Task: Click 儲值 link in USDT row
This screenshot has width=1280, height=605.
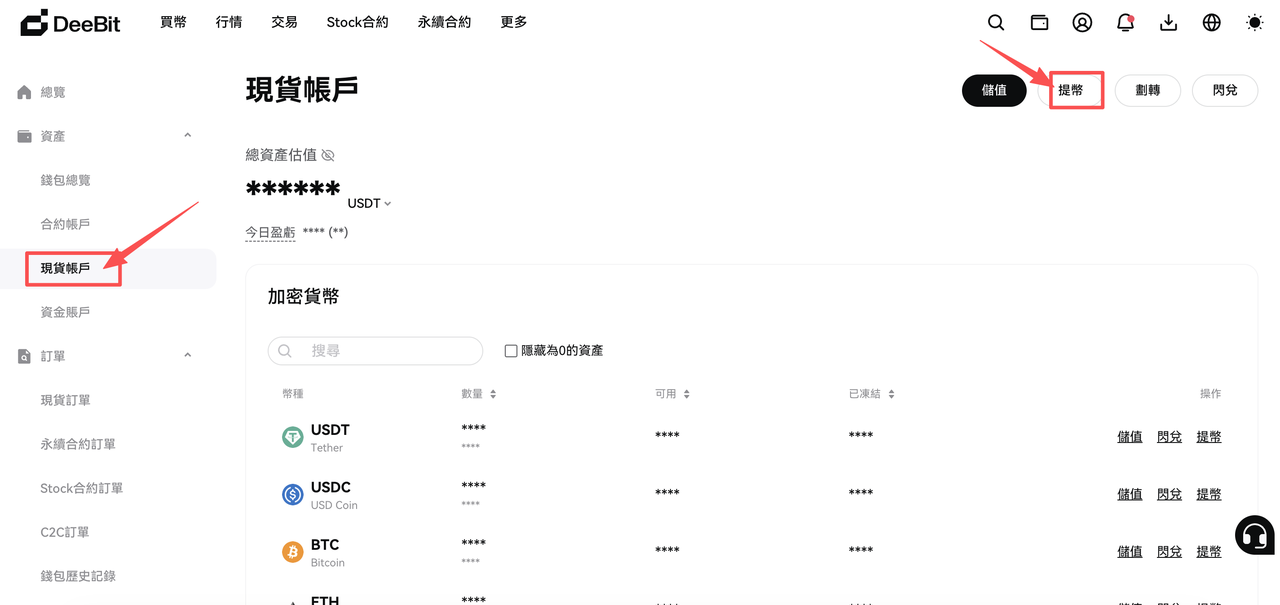Action: click(x=1130, y=437)
